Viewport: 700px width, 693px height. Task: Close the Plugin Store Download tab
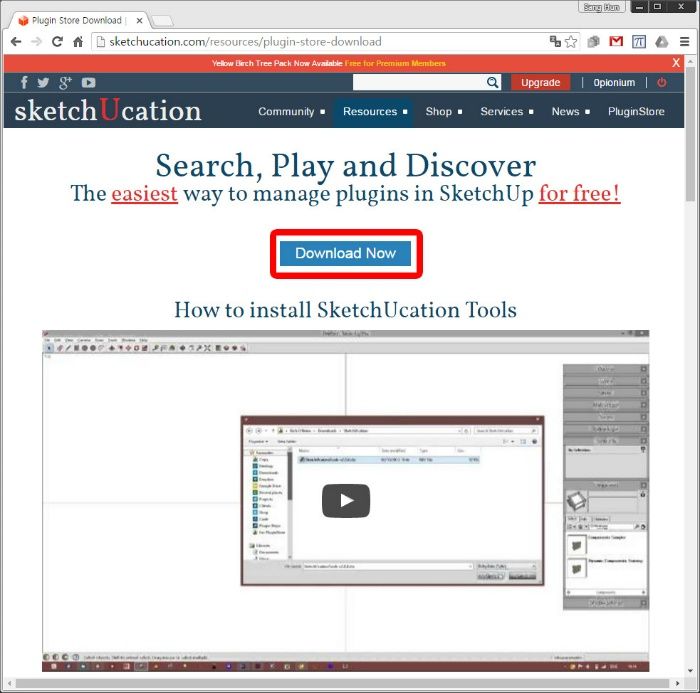pyautogui.click(x=139, y=21)
